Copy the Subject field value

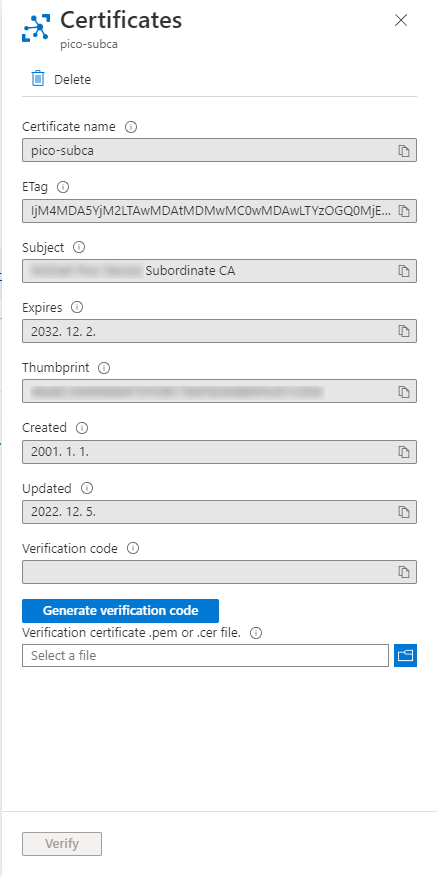pos(403,271)
